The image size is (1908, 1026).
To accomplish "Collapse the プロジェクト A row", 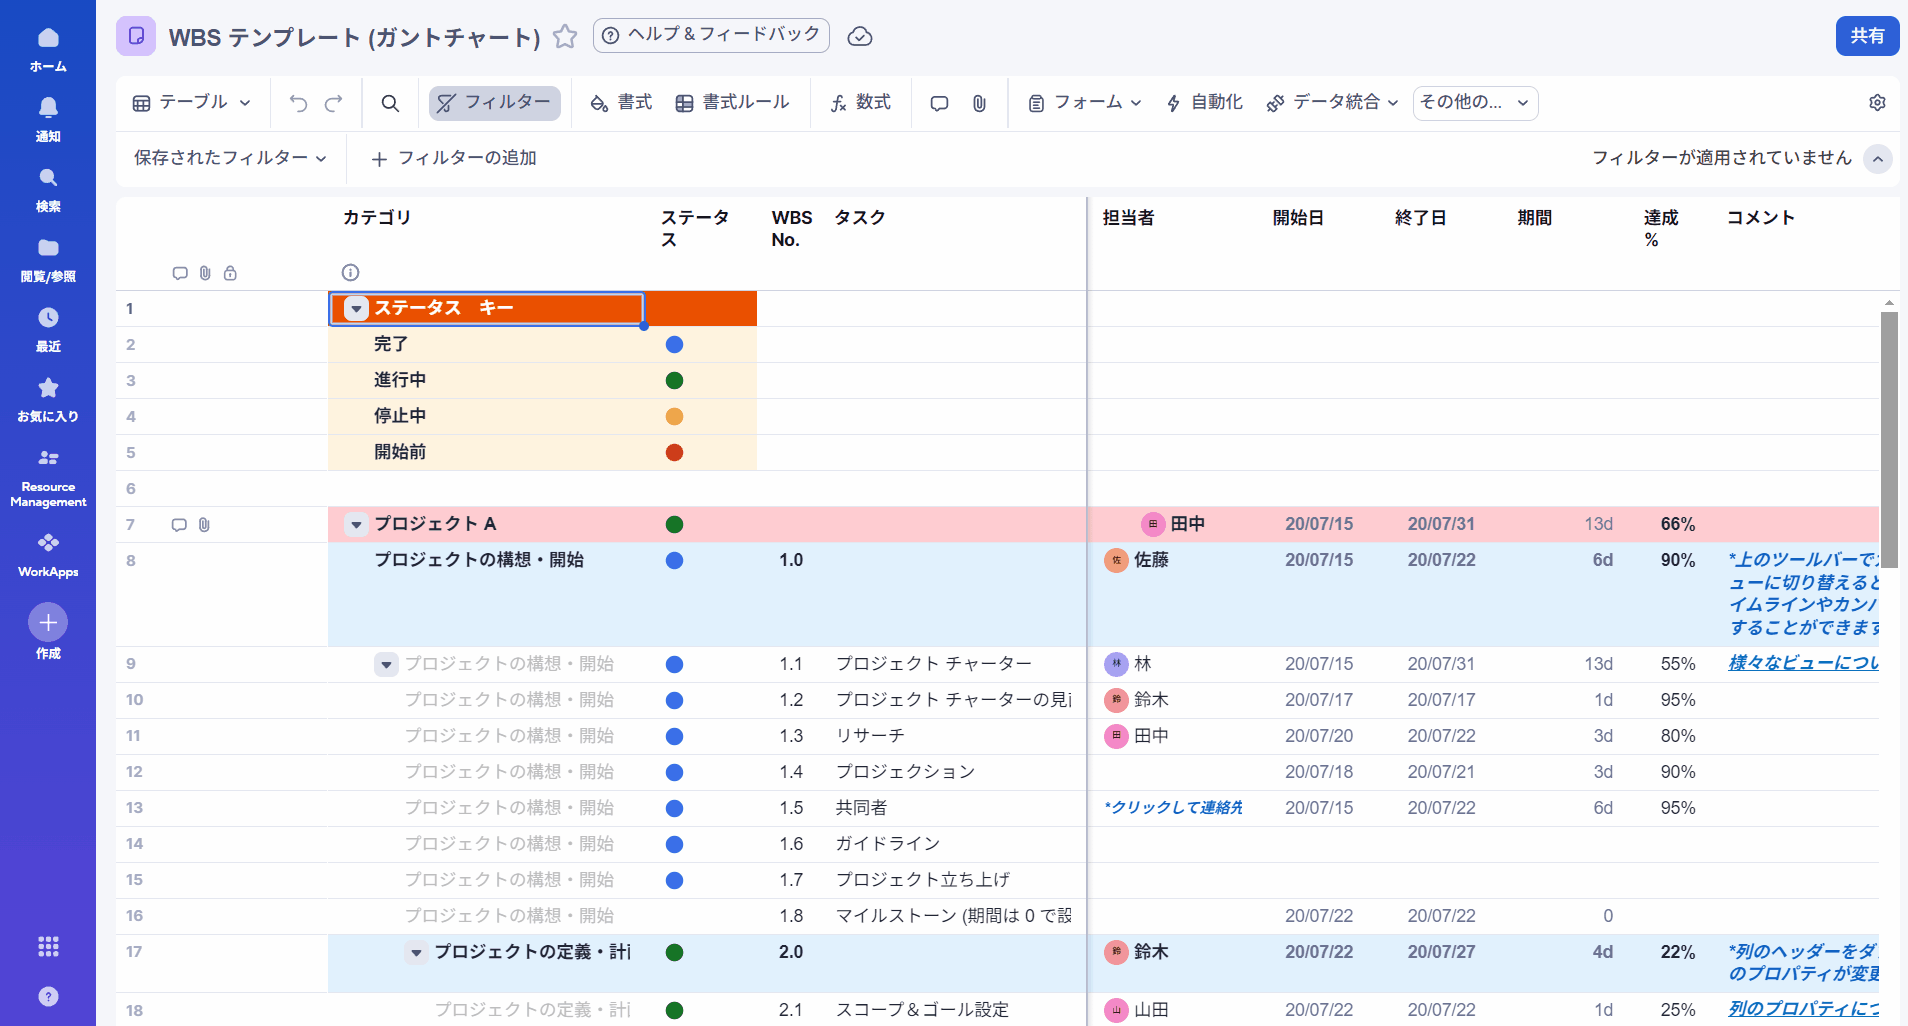I will (x=355, y=523).
